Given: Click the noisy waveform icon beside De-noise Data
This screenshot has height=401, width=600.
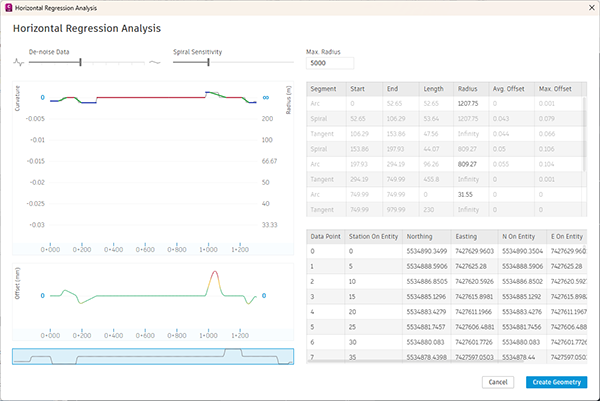Looking at the screenshot, I should pos(19,62).
